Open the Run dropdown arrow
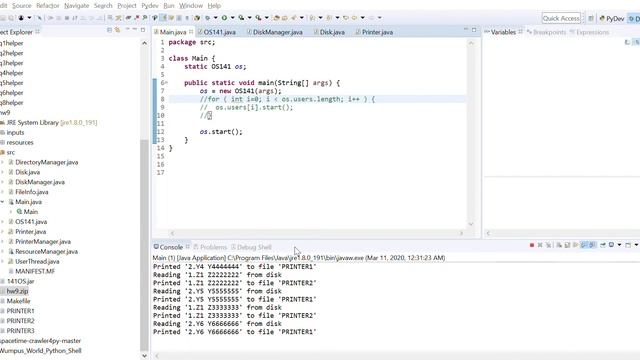The width and height of the screenshot is (640, 360). [232, 18]
